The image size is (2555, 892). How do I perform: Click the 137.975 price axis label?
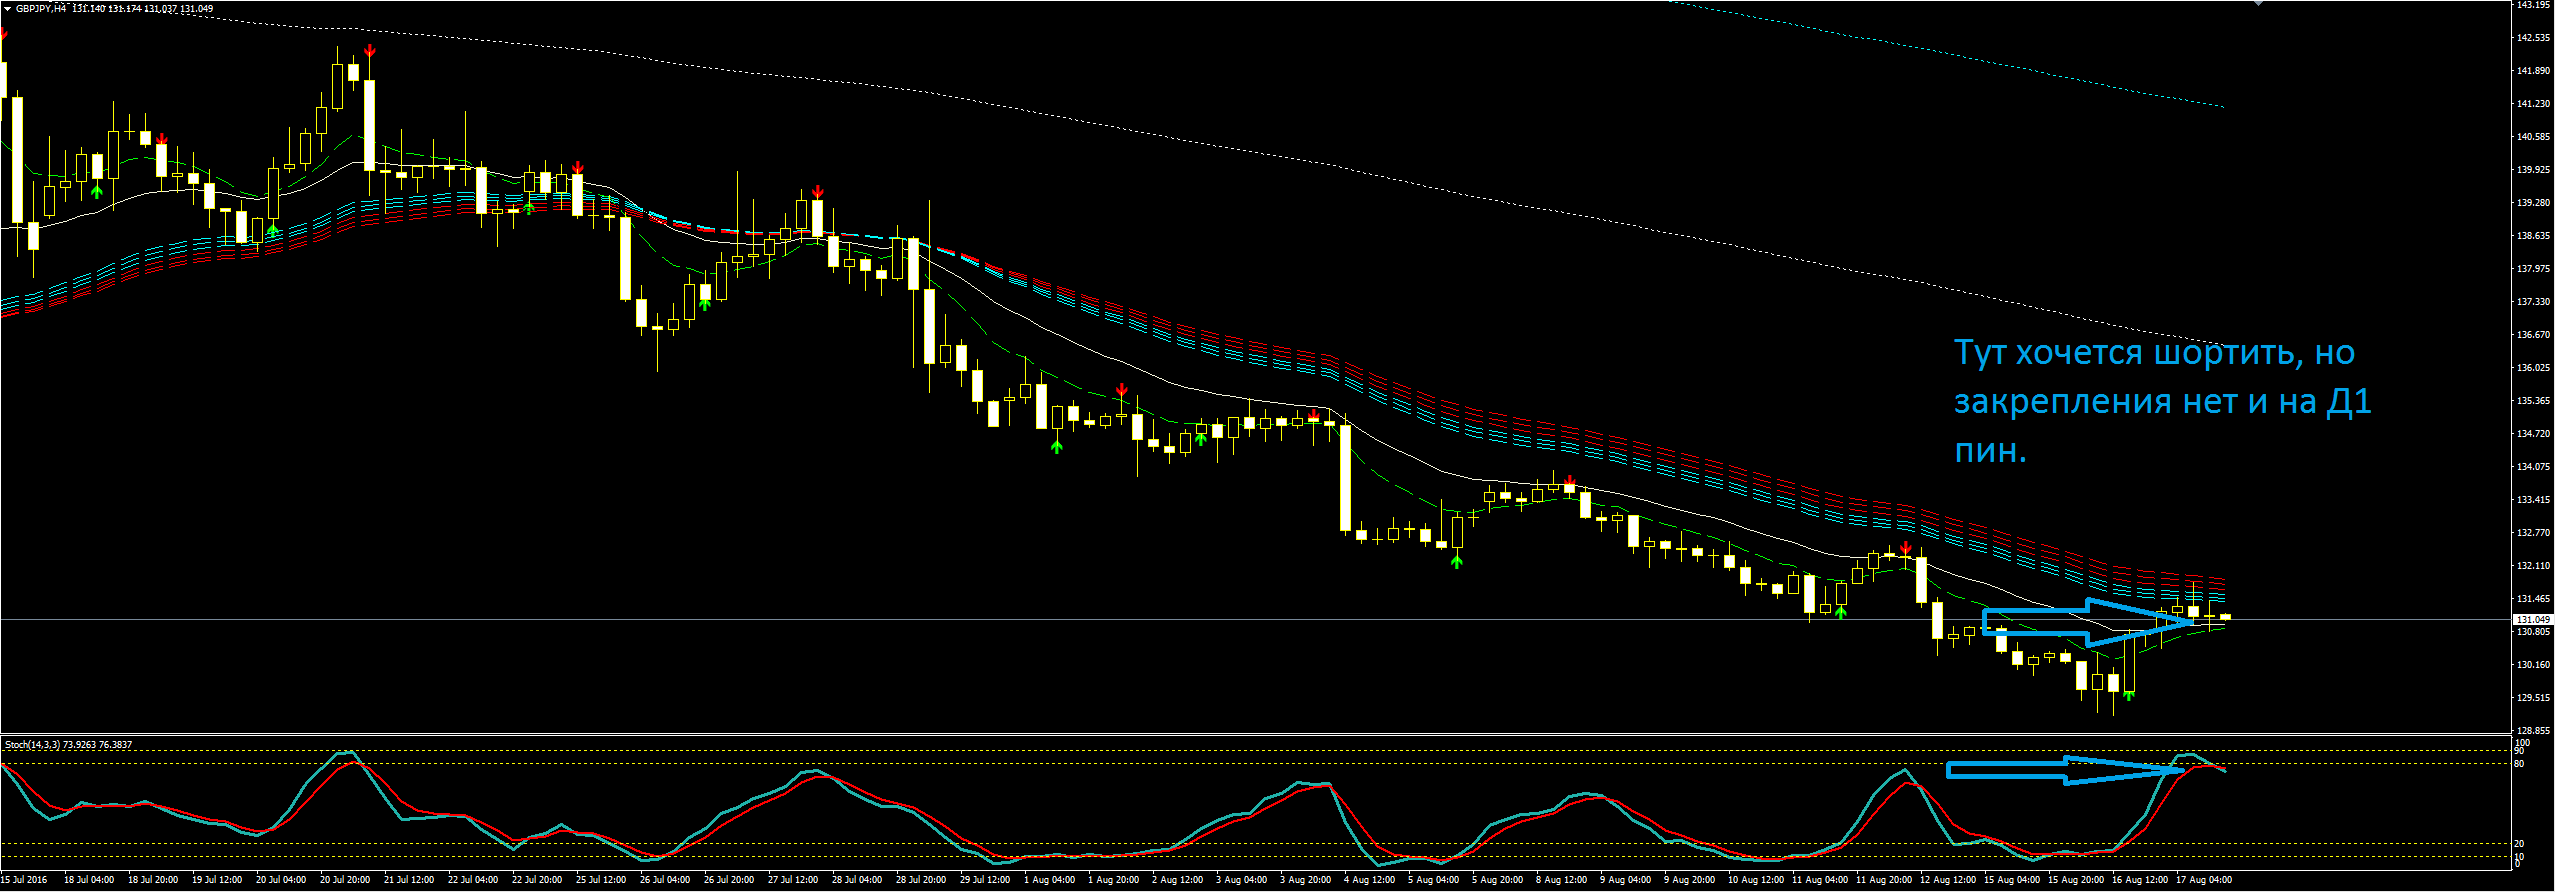click(2532, 269)
